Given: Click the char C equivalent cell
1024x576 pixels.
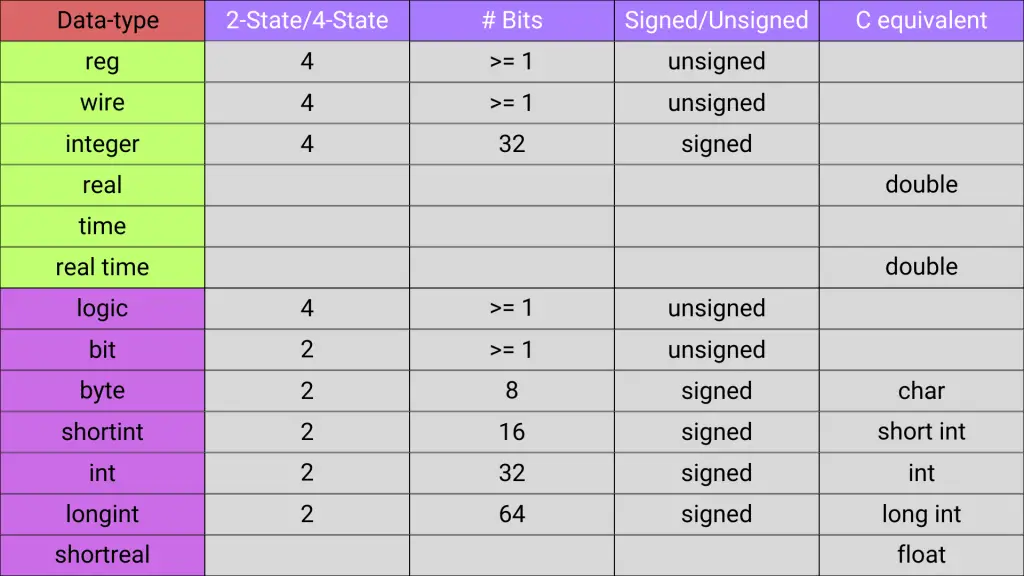Looking at the screenshot, I should (x=921, y=391).
